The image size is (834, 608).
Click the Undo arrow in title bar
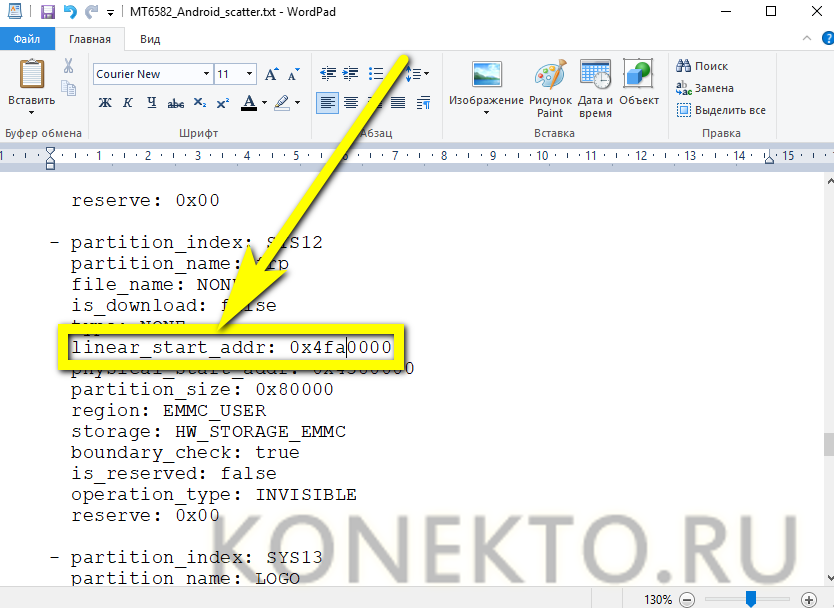(69, 12)
